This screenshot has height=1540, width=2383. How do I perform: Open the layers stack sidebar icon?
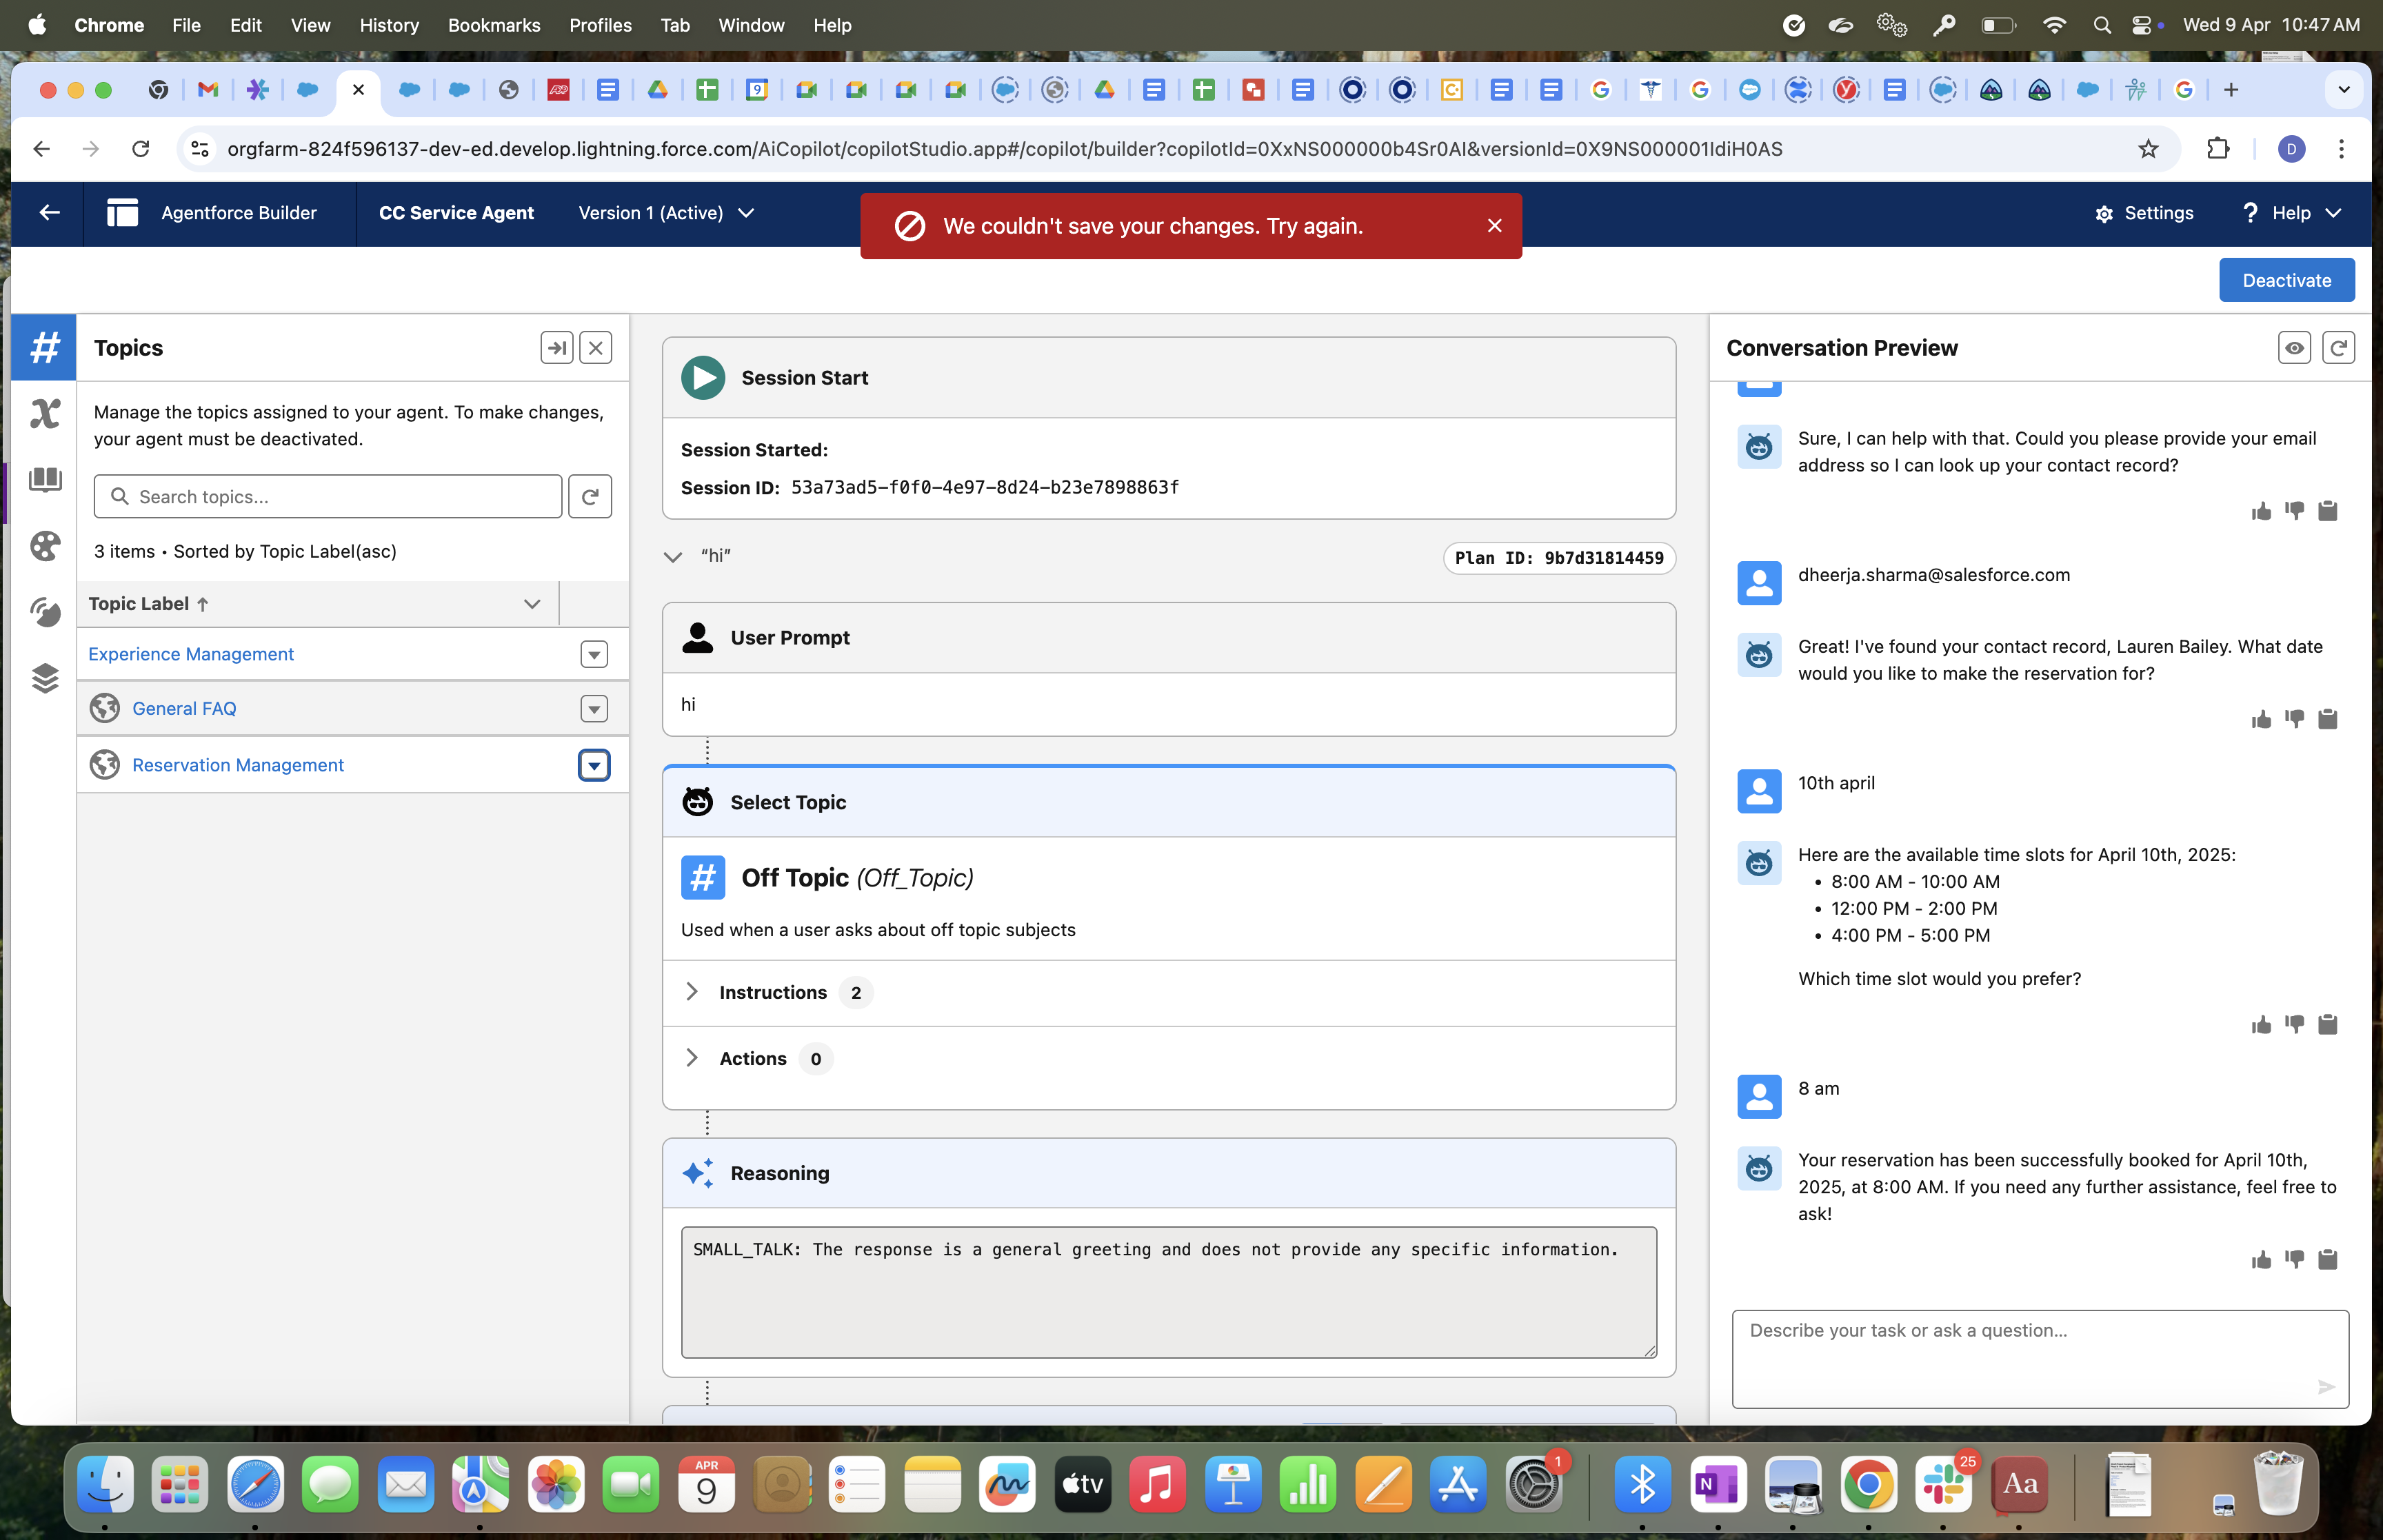pyautogui.click(x=44, y=678)
